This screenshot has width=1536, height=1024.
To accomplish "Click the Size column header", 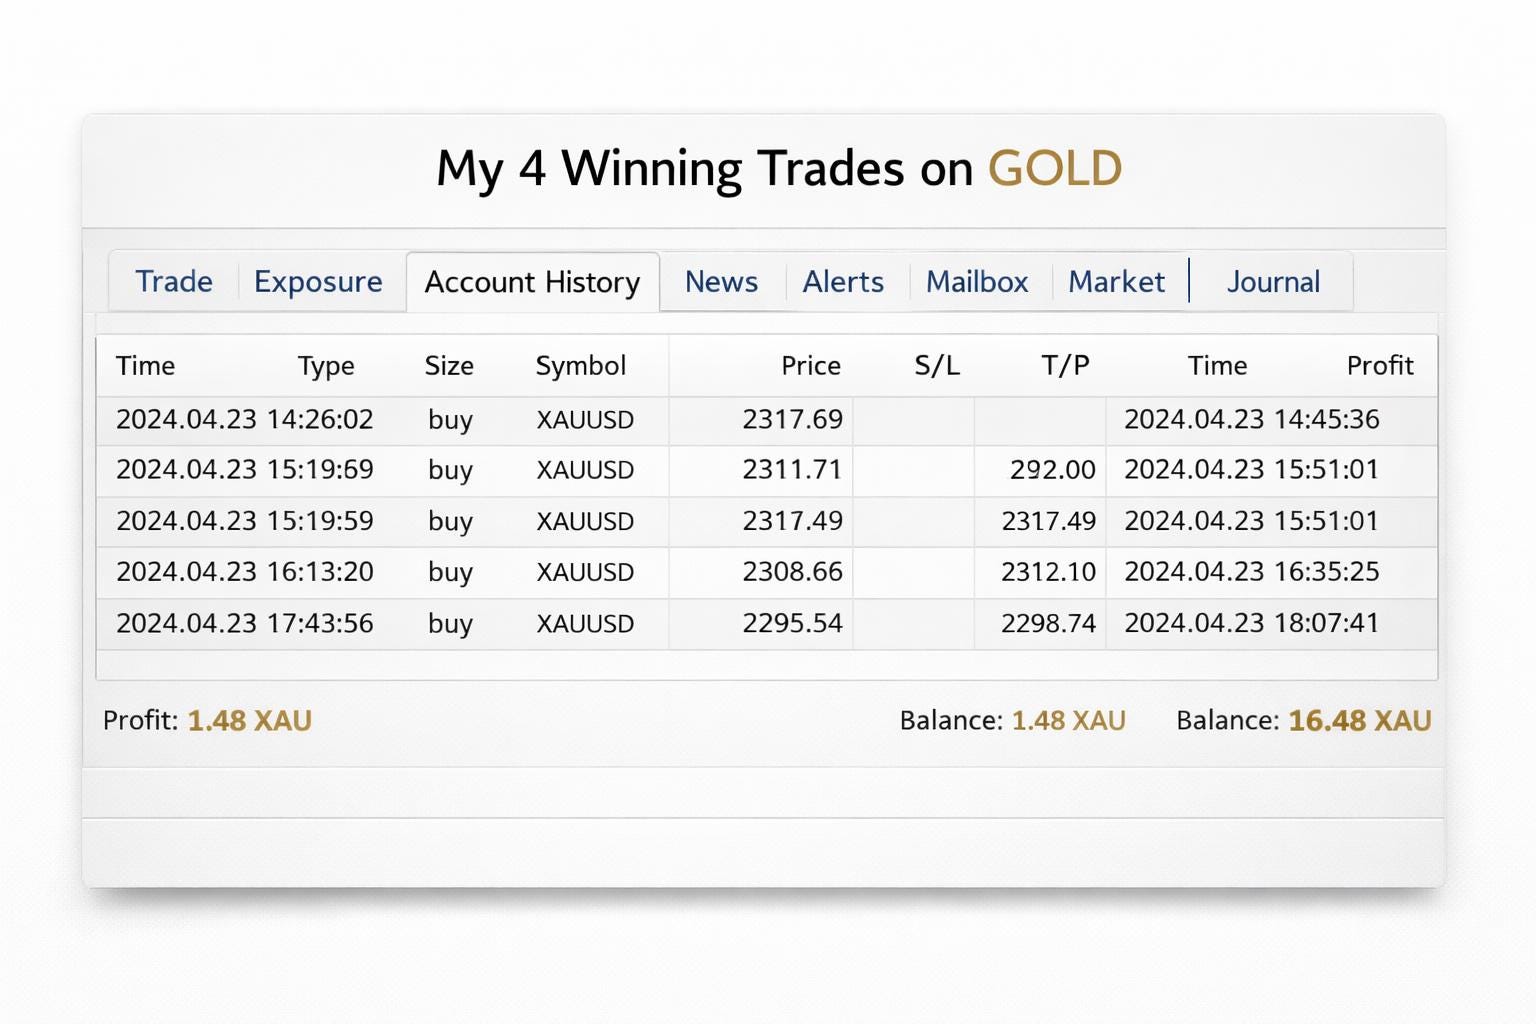I will click(x=449, y=366).
